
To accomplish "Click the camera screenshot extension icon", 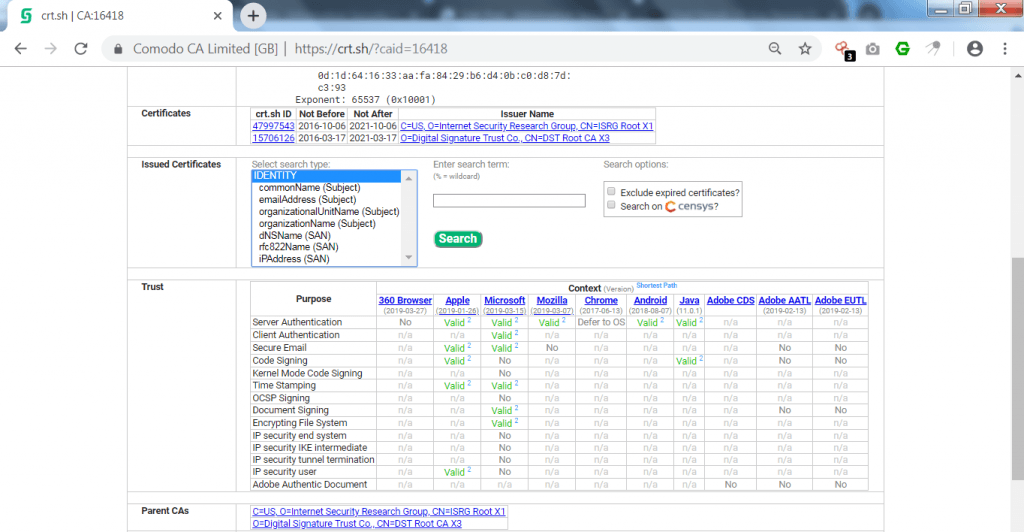I will [872, 49].
